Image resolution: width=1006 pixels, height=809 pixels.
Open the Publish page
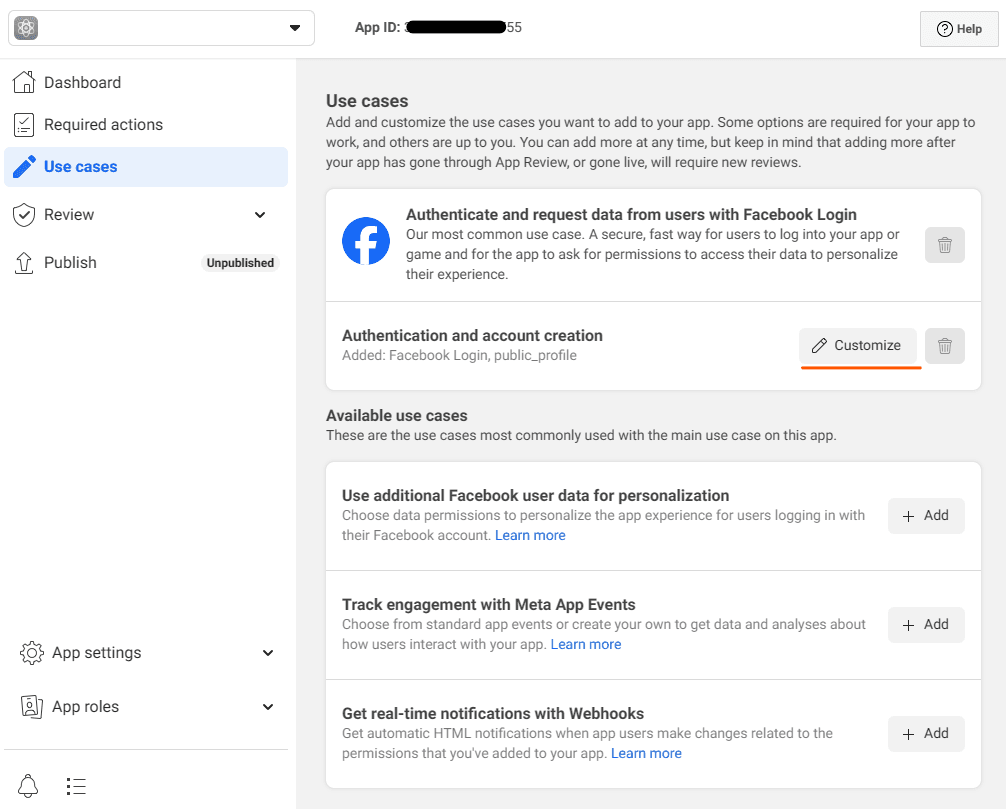70,262
